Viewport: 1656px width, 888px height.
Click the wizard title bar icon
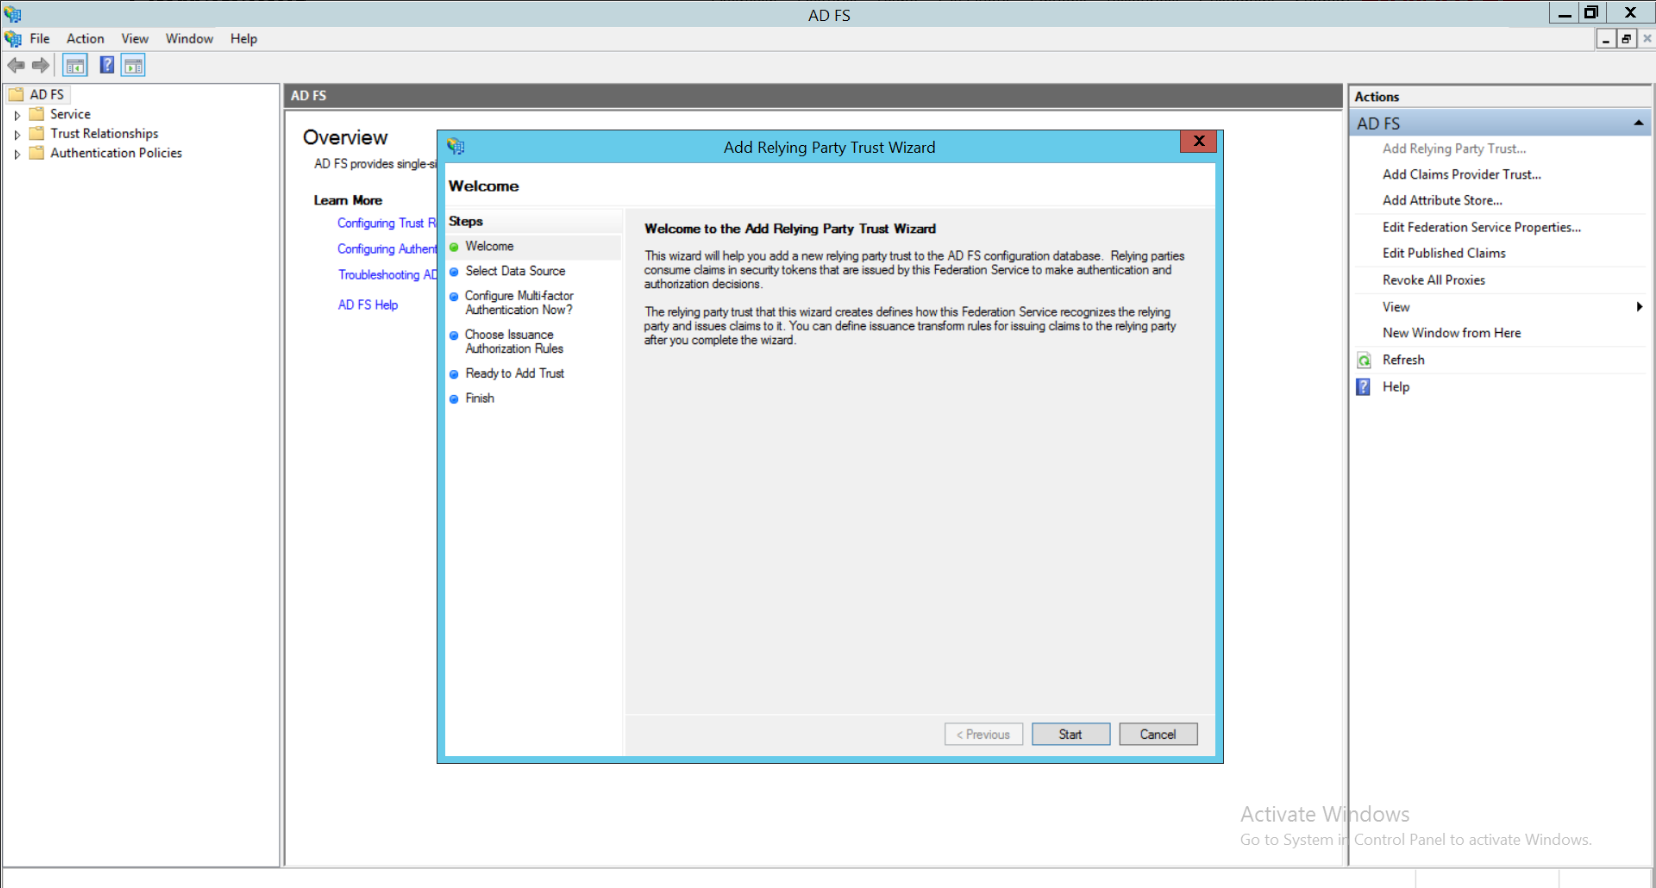point(456,147)
